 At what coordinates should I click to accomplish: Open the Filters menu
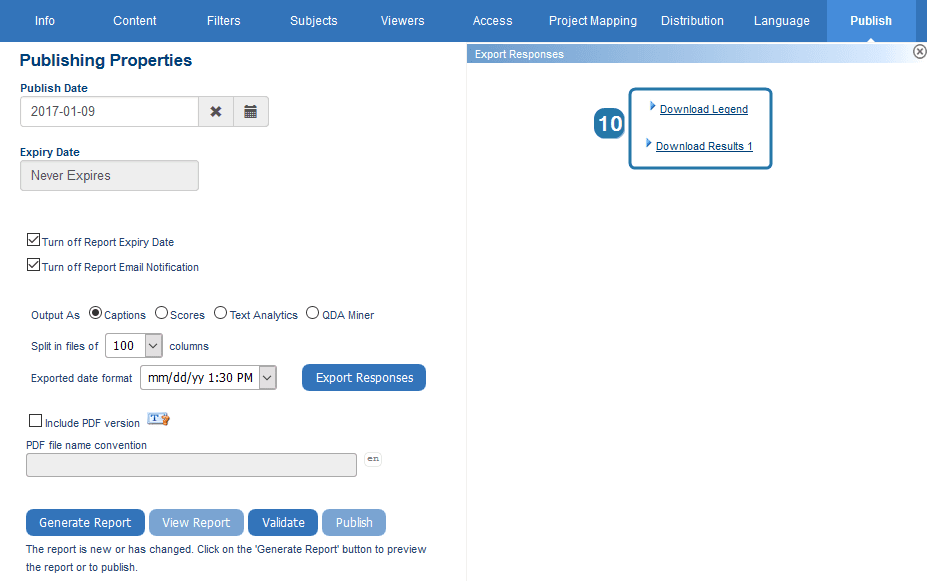click(223, 20)
